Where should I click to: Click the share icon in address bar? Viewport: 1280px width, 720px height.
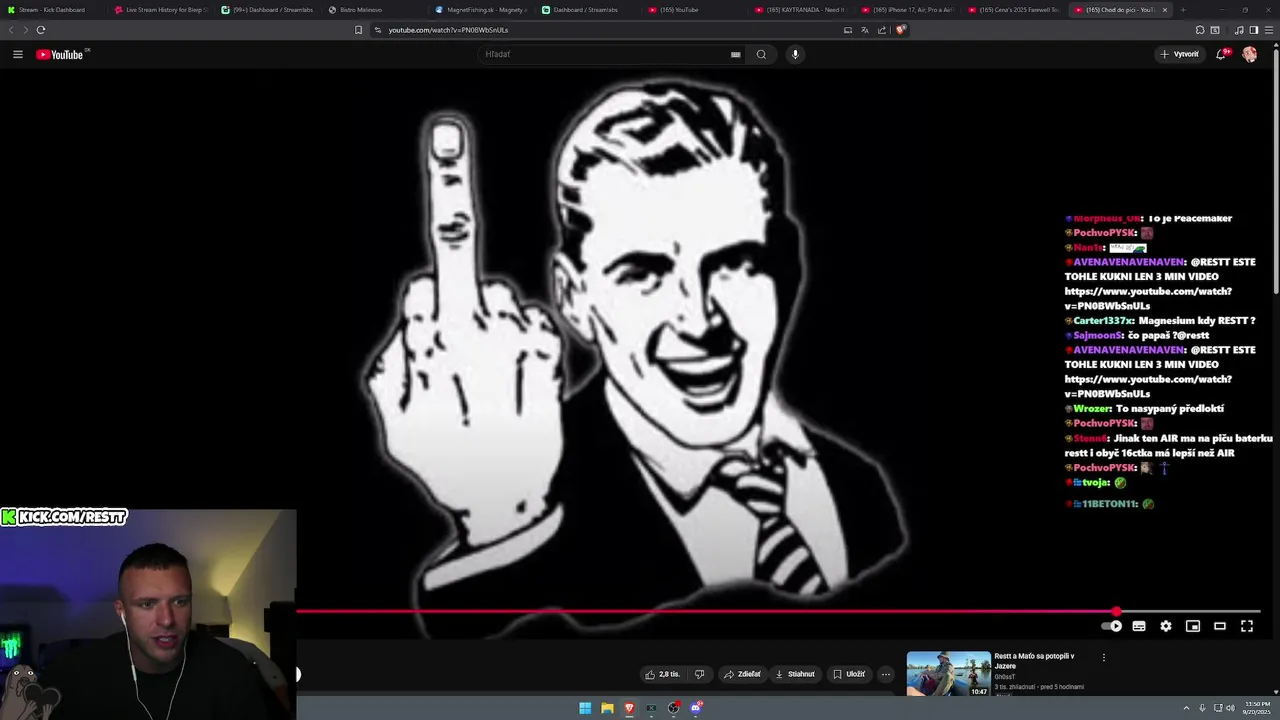tap(882, 30)
